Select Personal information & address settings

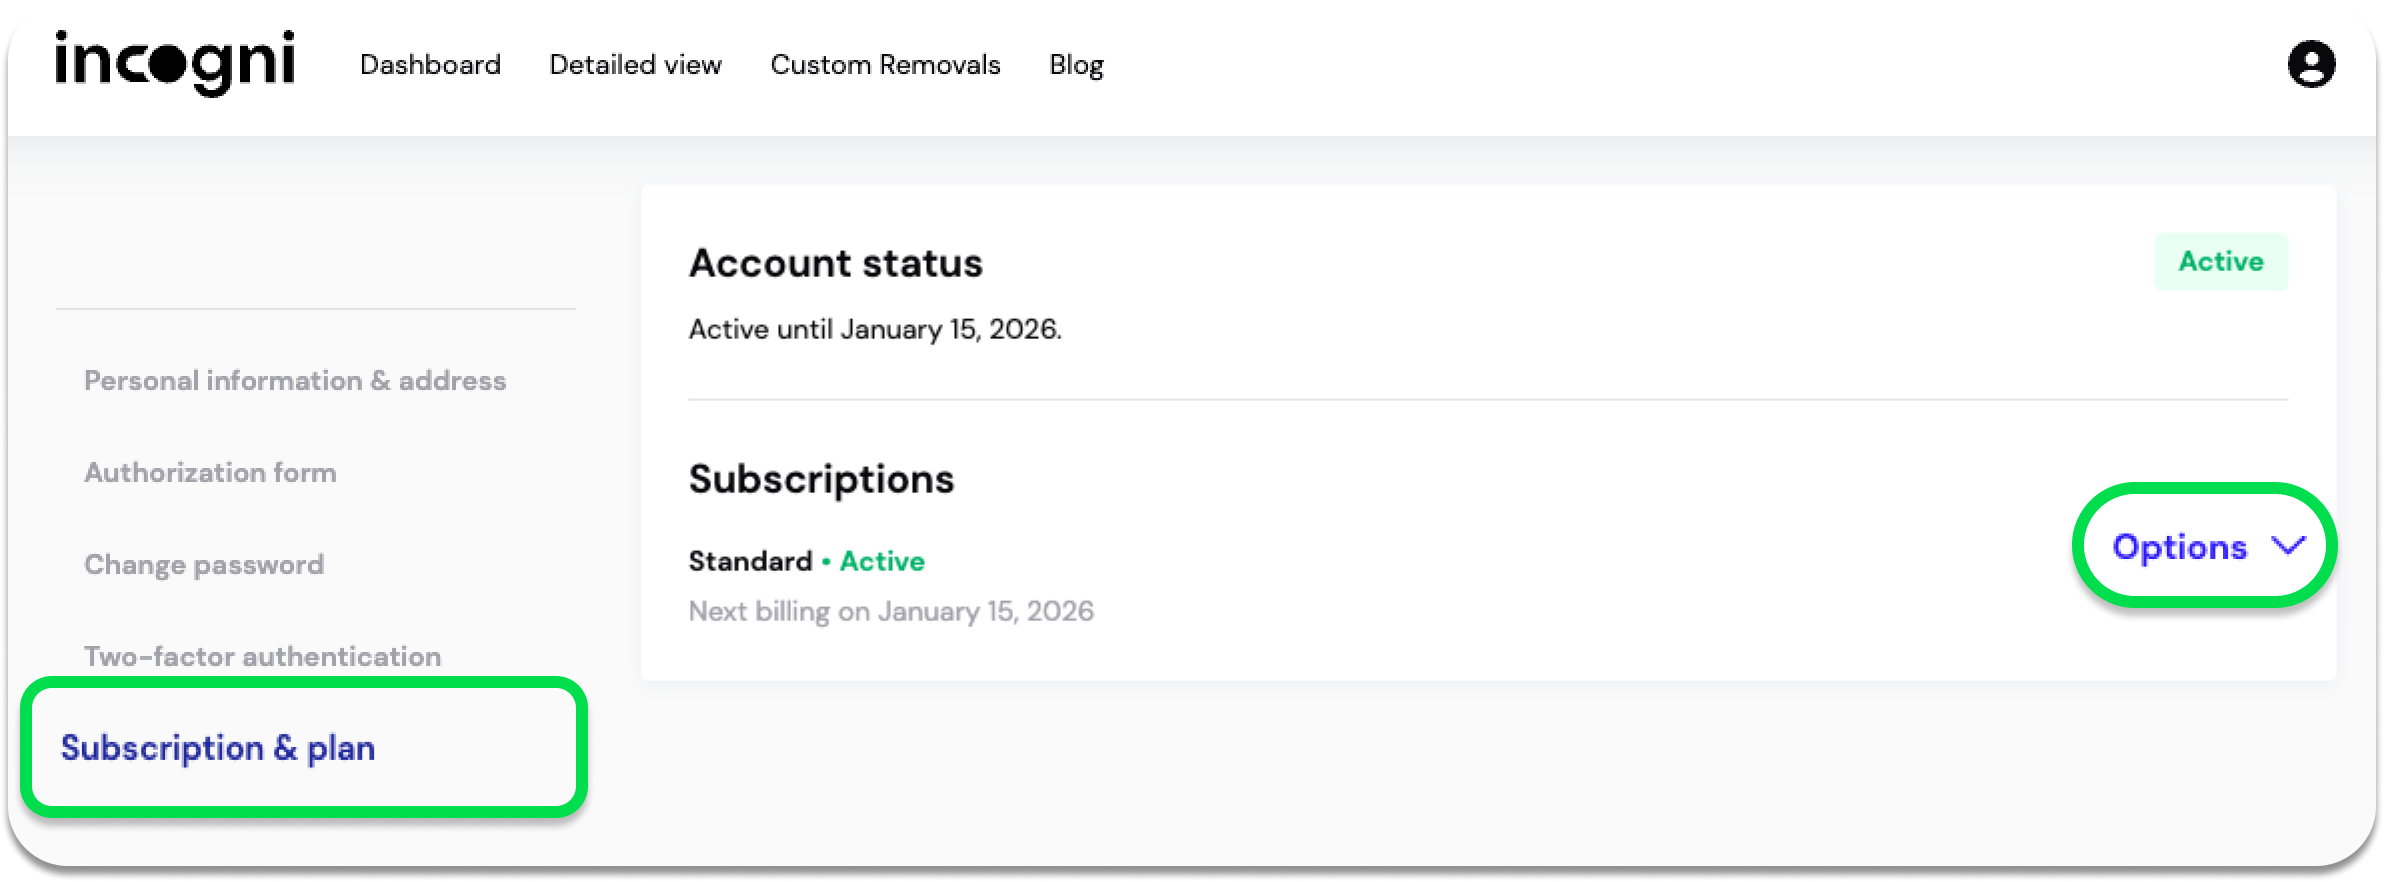(x=295, y=381)
